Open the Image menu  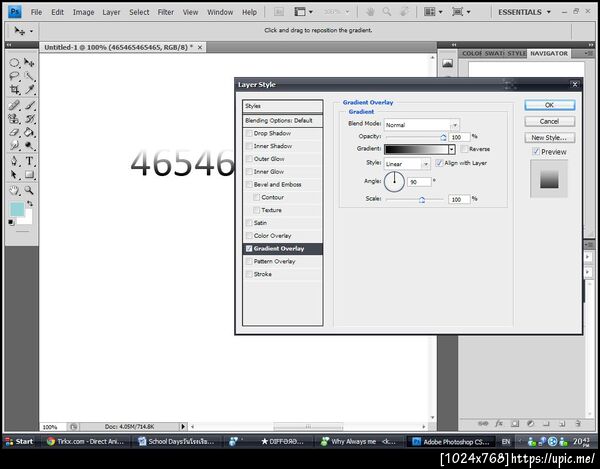[83, 12]
